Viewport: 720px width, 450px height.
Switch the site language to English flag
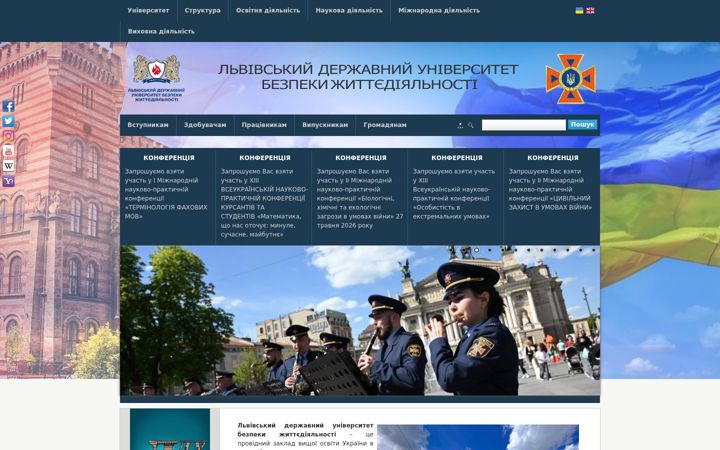[591, 11]
